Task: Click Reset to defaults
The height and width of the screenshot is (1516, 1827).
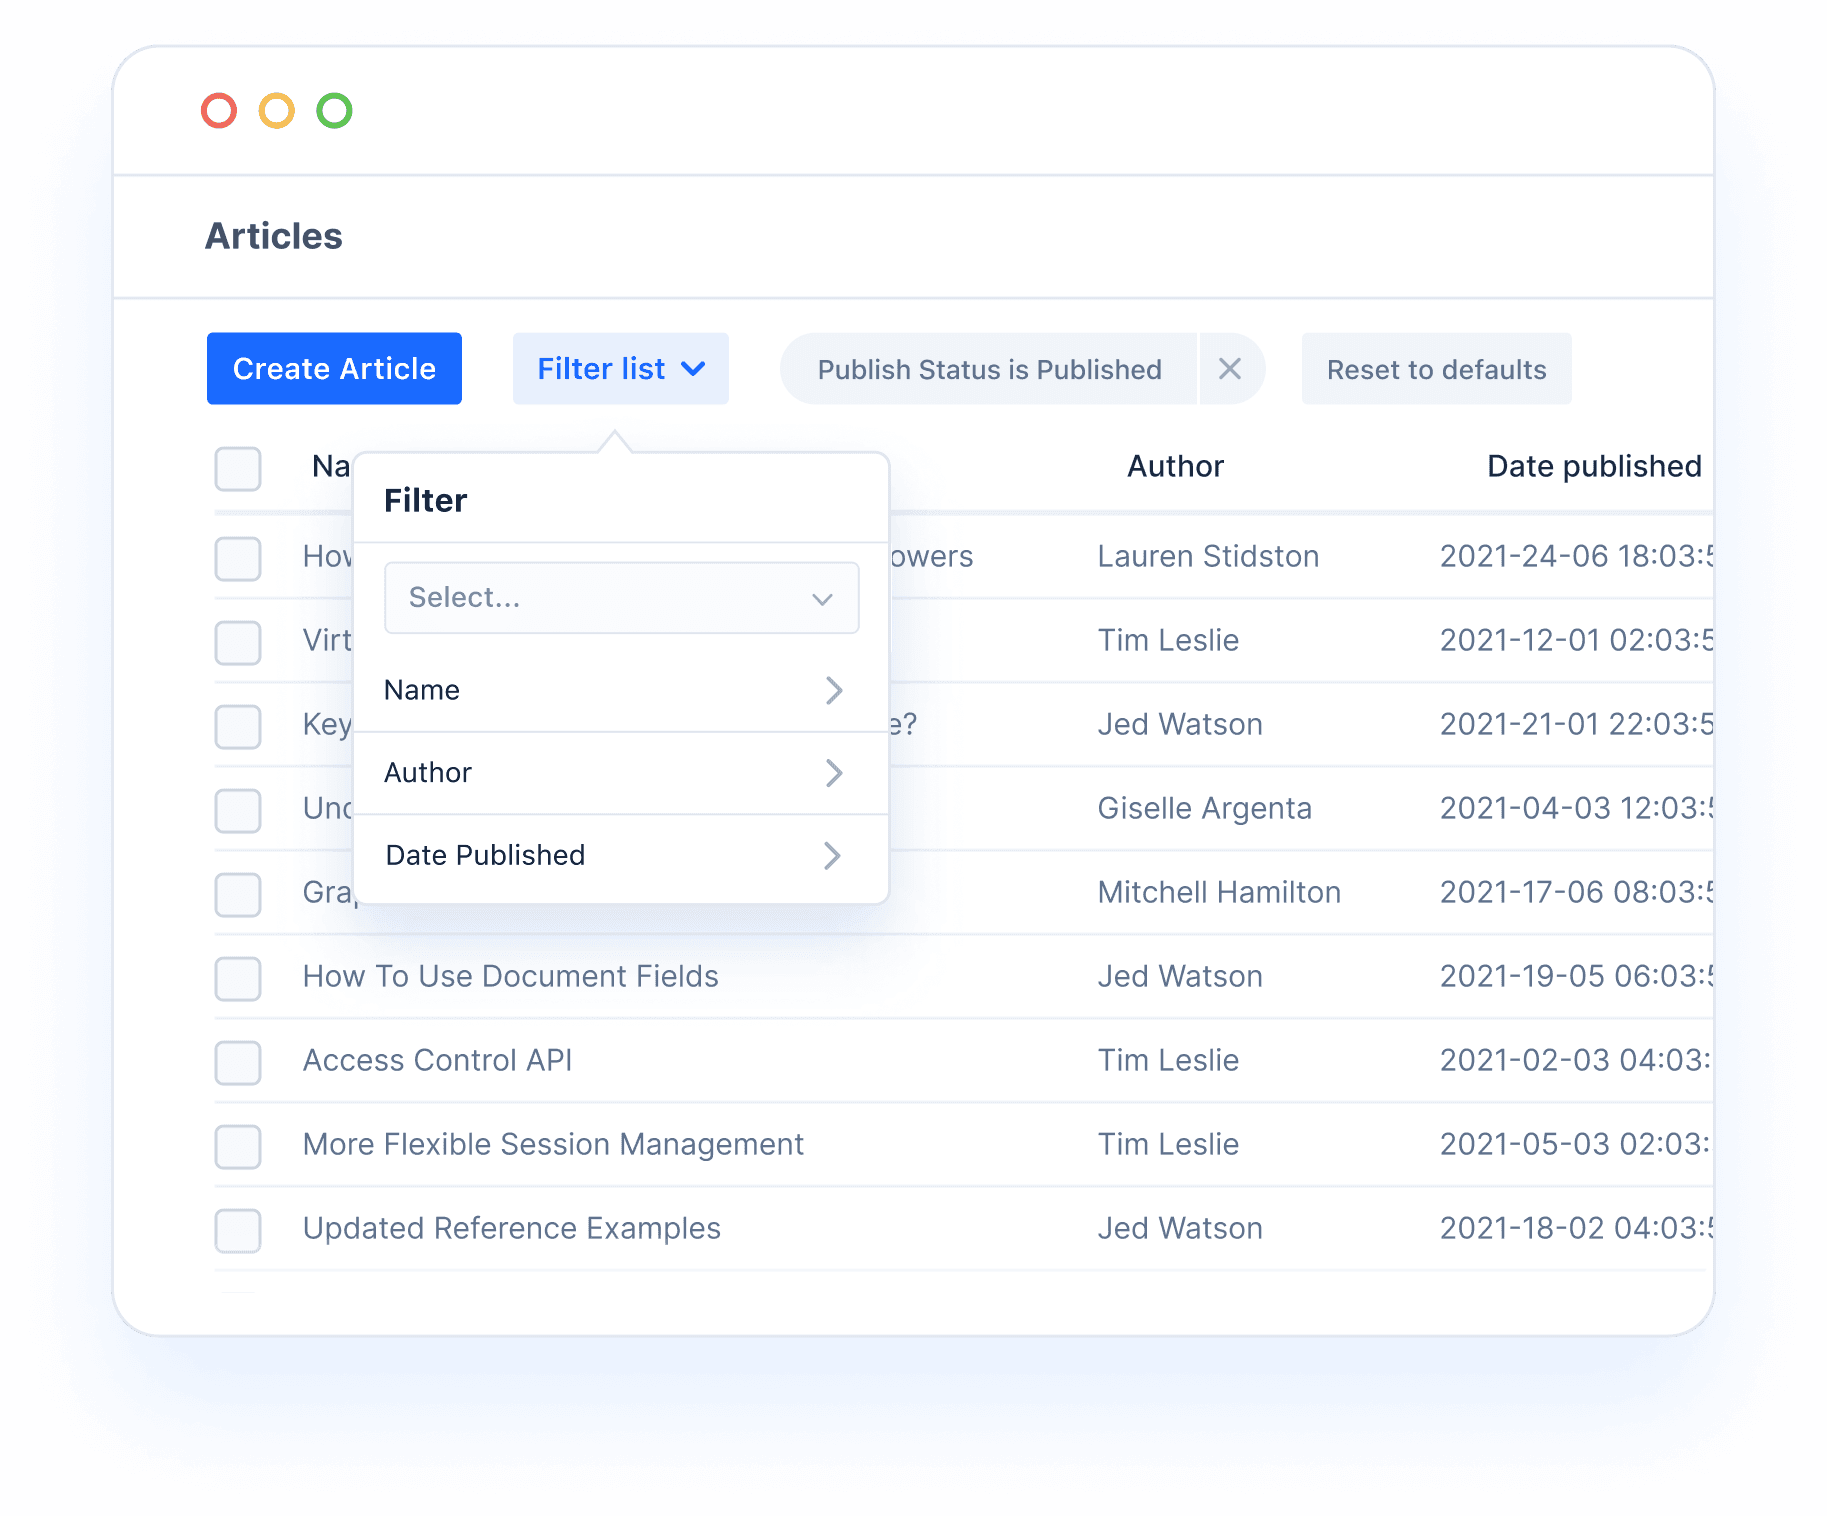Action: coord(1435,369)
